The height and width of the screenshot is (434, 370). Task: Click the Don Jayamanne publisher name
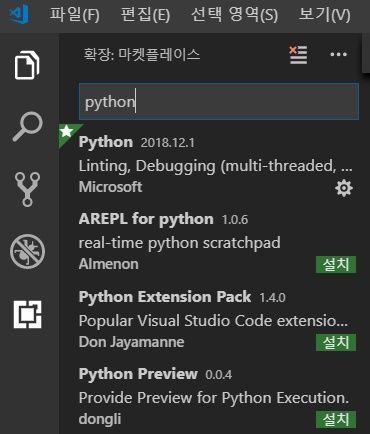(131, 342)
